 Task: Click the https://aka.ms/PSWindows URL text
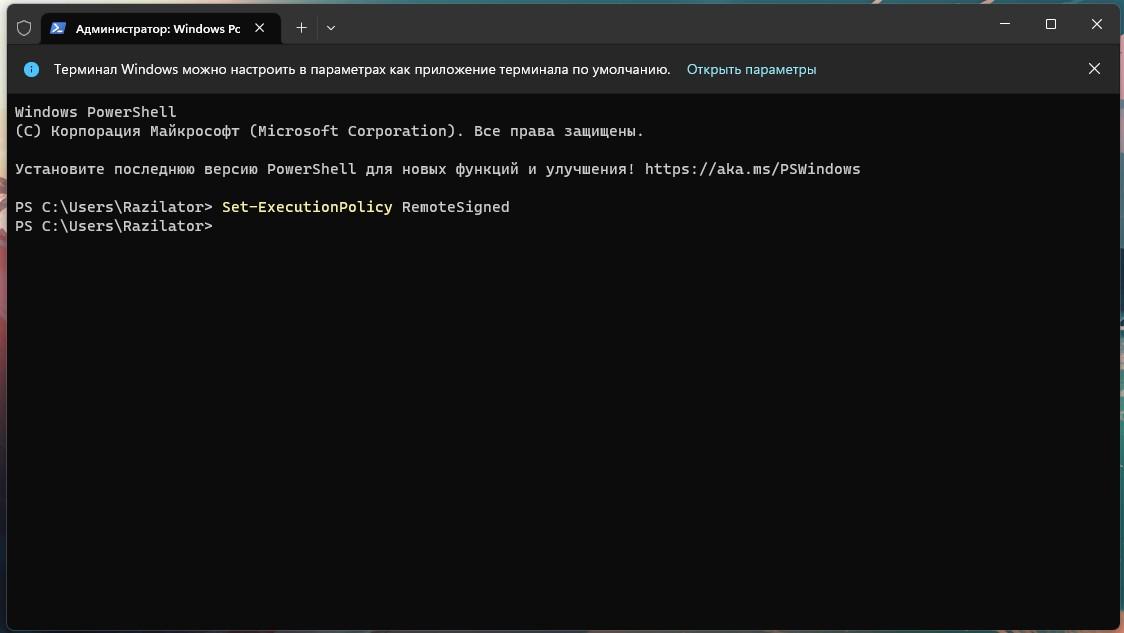[752, 169]
